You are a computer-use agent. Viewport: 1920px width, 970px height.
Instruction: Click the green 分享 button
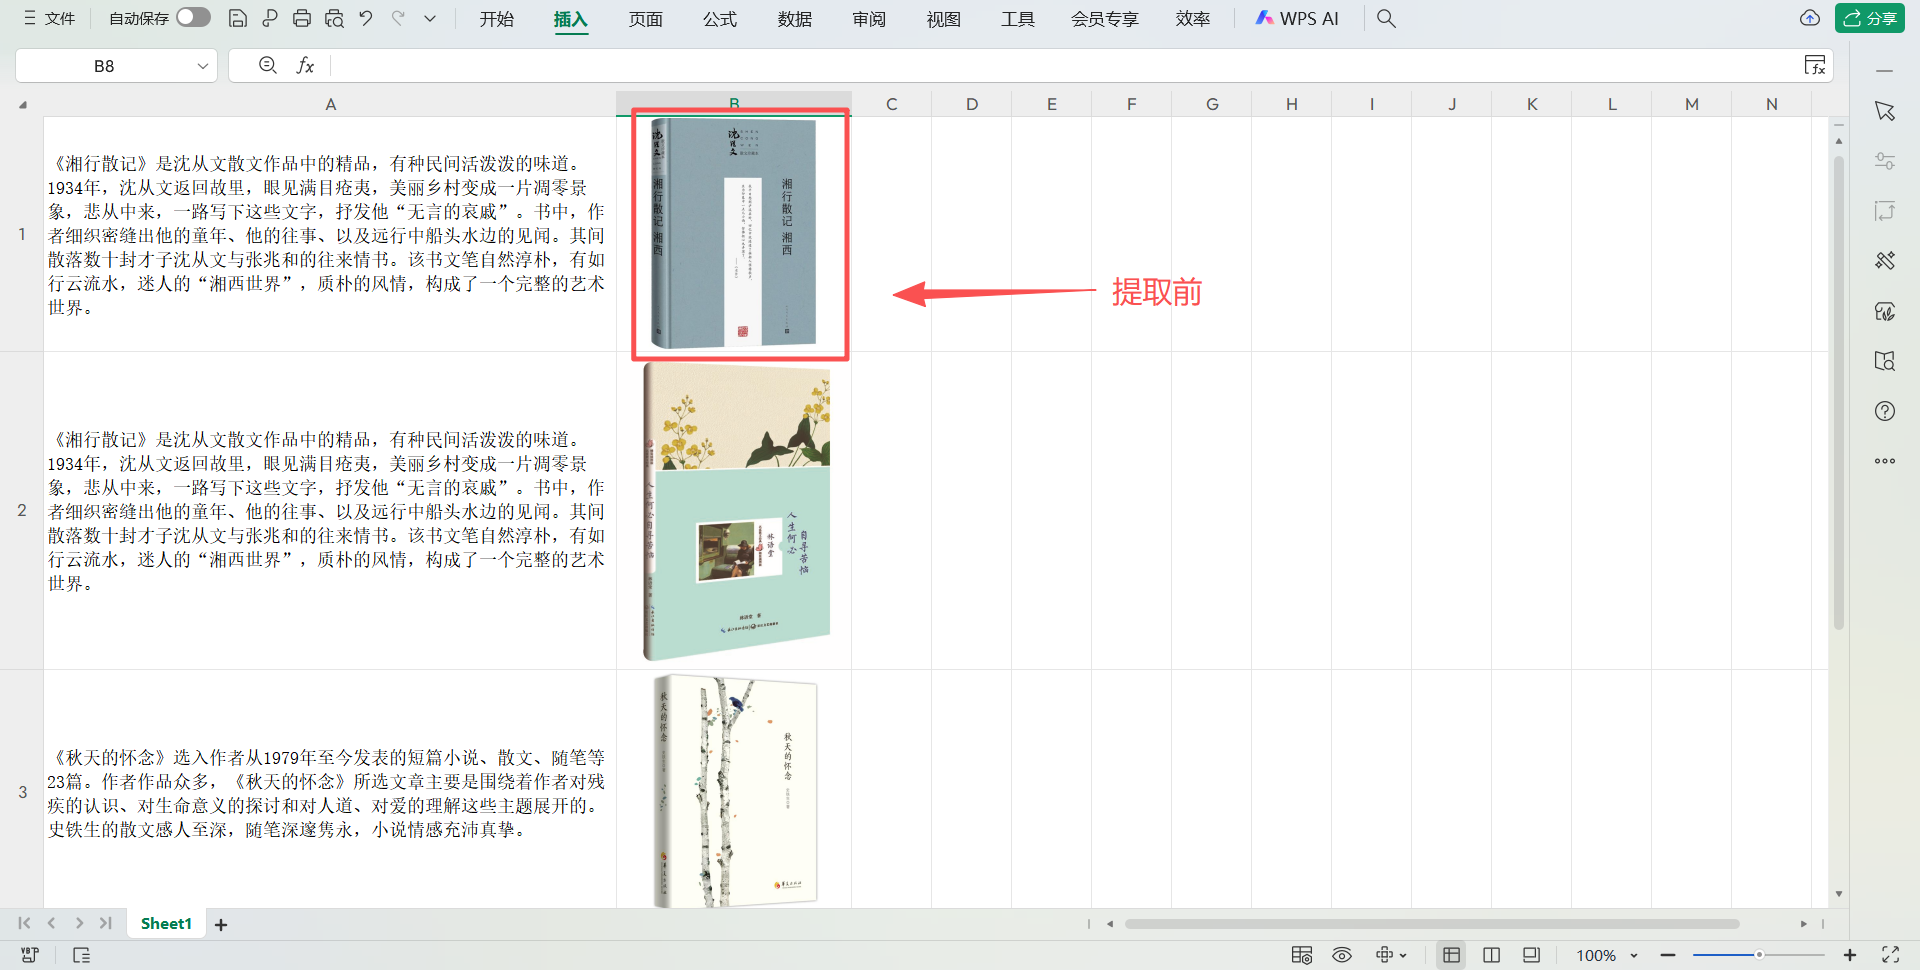pyautogui.click(x=1869, y=18)
